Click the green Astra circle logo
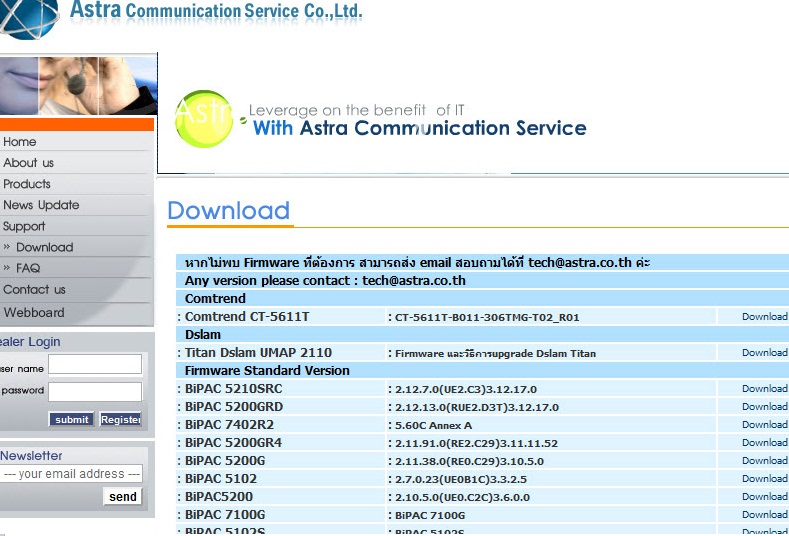 204,119
